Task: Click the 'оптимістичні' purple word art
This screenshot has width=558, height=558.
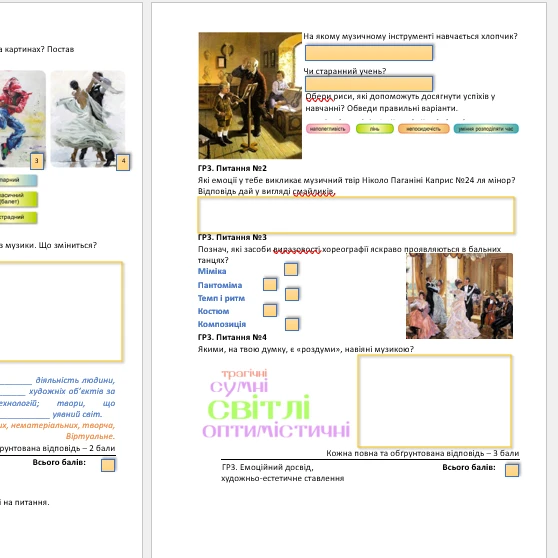Action: pyautogui.click(x=276, y=430)
